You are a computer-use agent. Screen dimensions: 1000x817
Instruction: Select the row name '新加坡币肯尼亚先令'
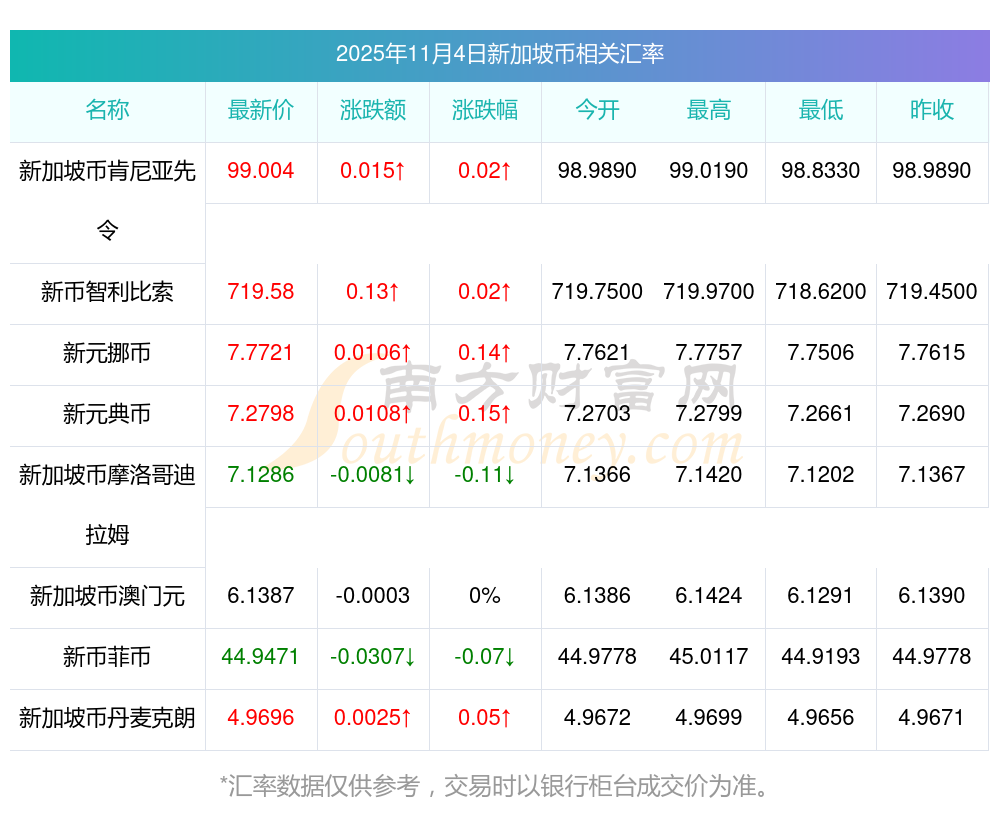coord(107,200)
